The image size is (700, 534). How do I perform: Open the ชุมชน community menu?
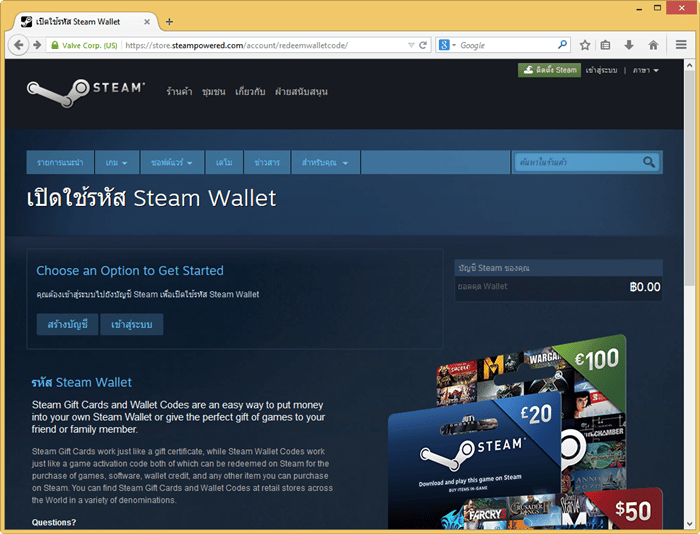[x=213, y=92]
